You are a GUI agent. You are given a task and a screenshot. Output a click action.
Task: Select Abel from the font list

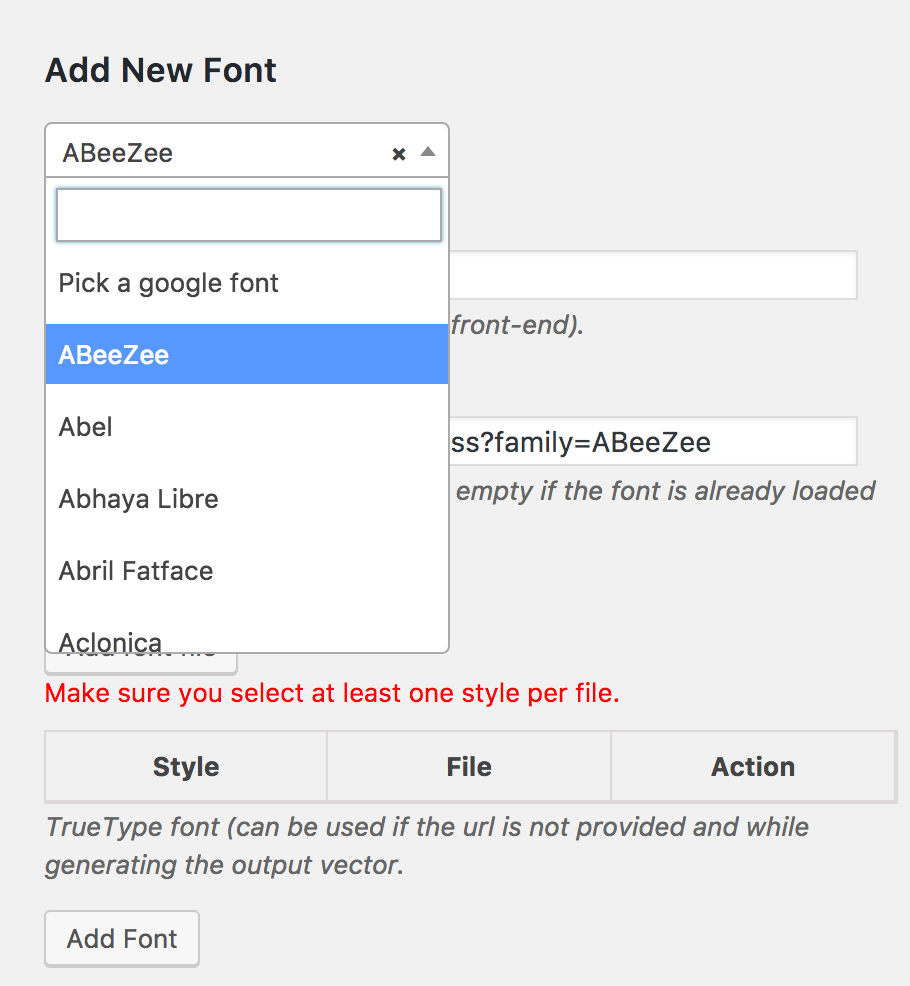click(x=247, y=427)
